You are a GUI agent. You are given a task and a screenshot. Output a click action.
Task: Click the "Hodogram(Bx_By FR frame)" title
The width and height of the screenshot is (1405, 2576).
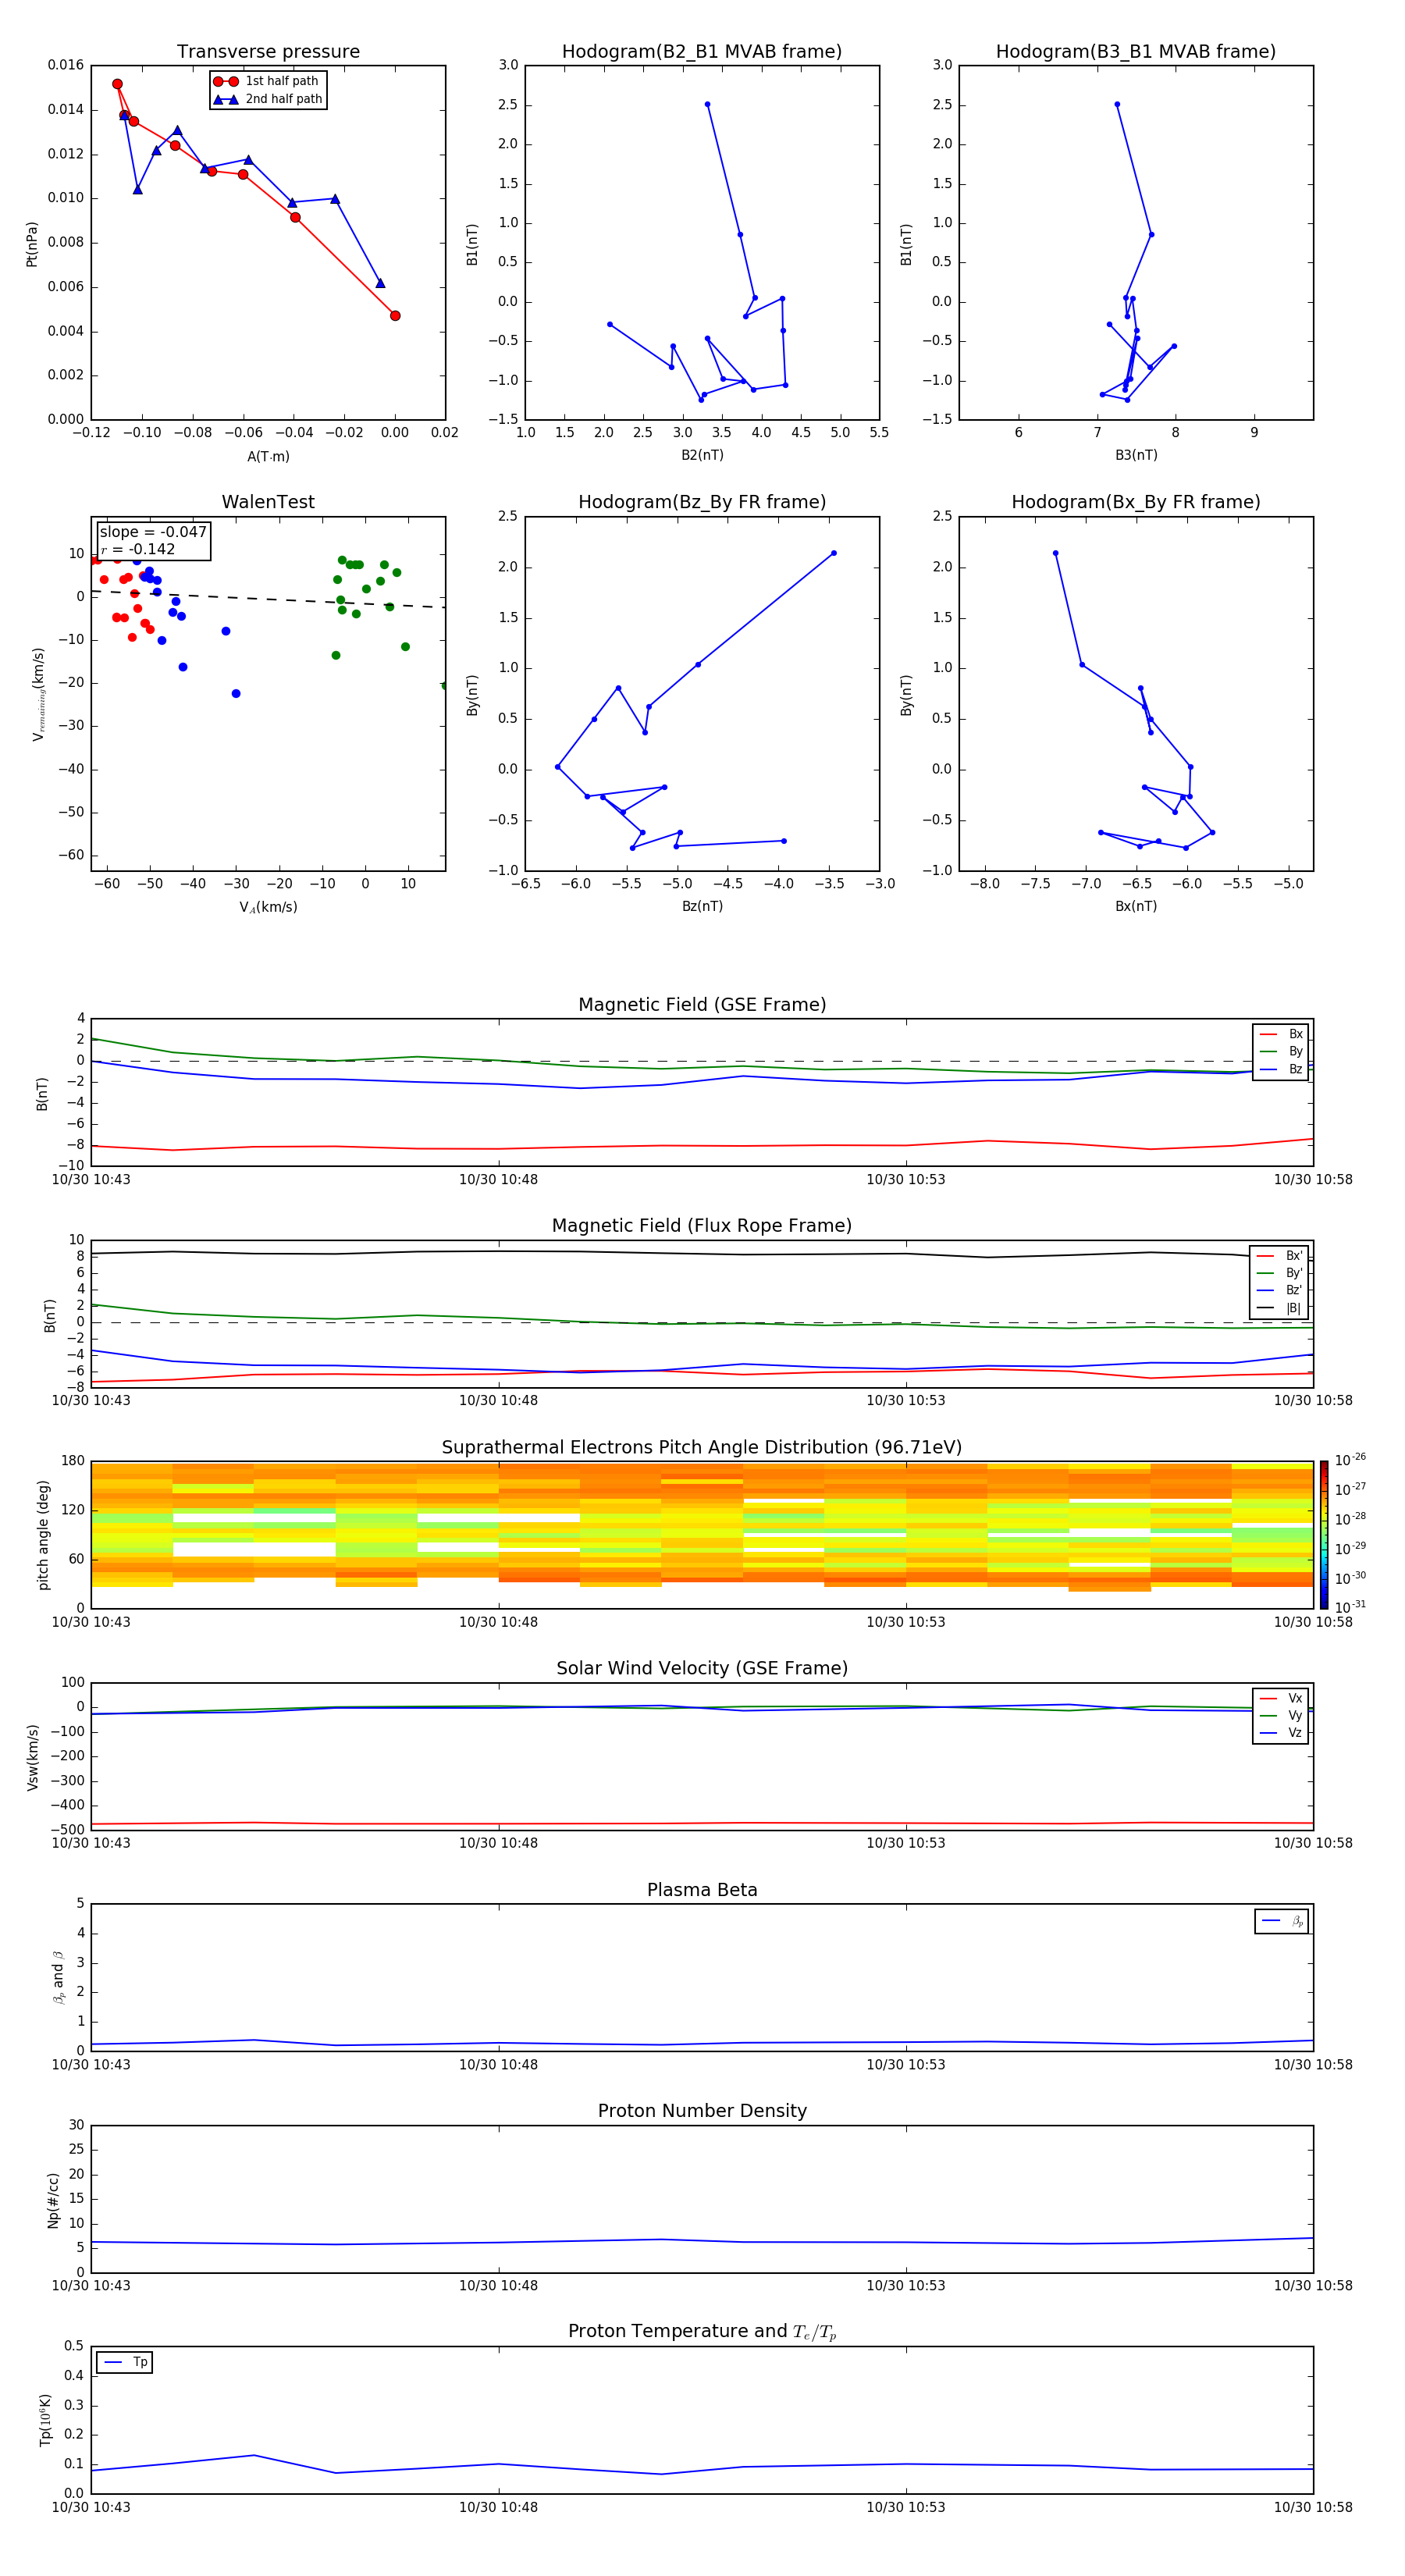pyautogui.click(x=1136, y=502)
